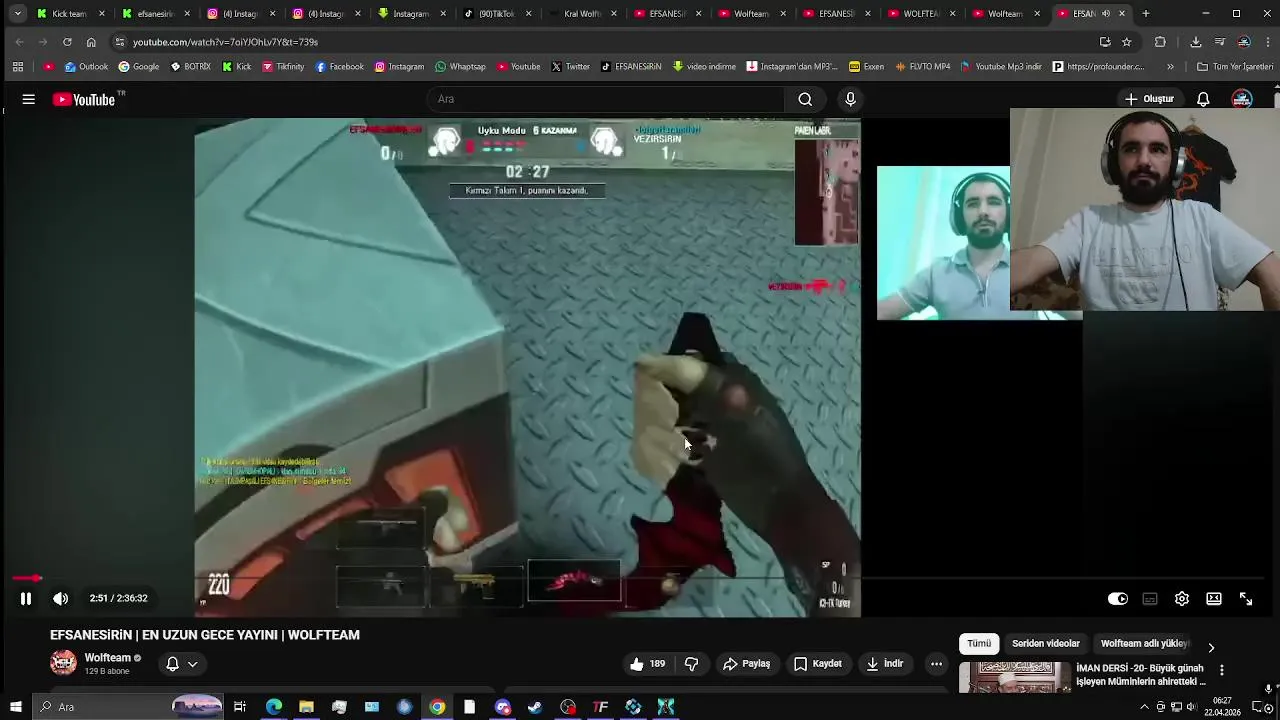
Task: Select the Tümü filter chip
Action: [x=978, y=644]
